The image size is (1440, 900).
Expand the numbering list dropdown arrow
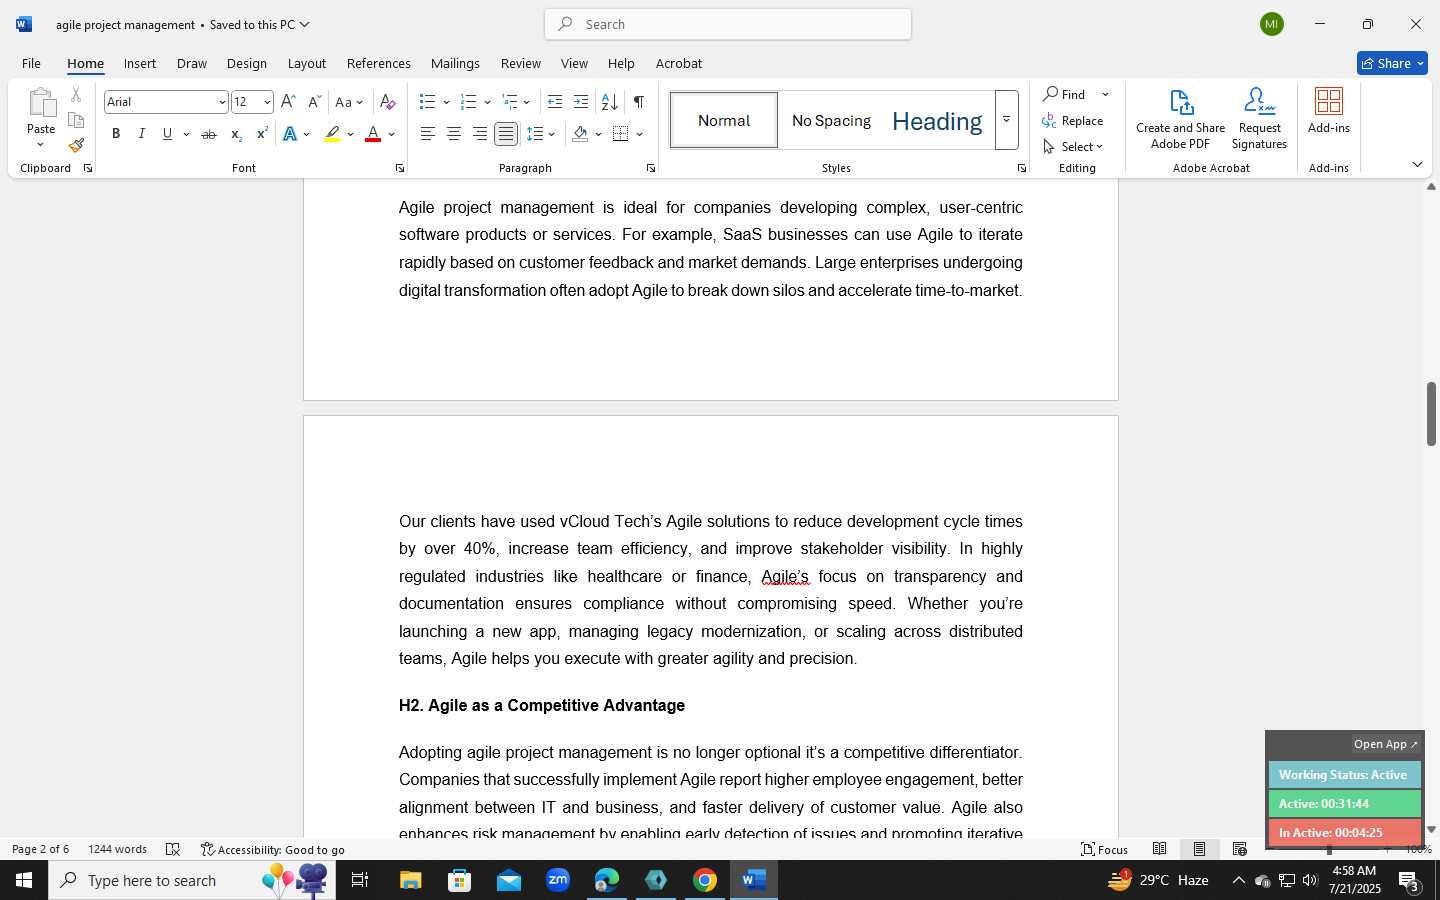click(487, 102)
